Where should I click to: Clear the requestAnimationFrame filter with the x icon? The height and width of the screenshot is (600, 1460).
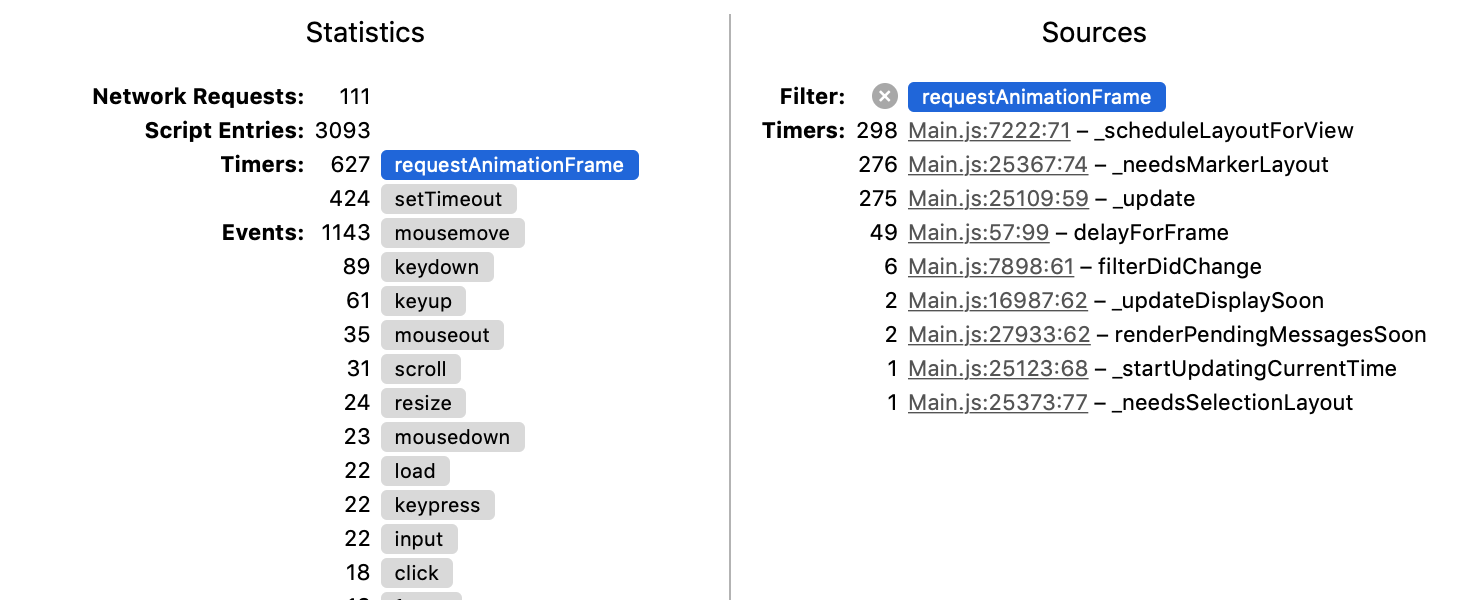point(885,97)
